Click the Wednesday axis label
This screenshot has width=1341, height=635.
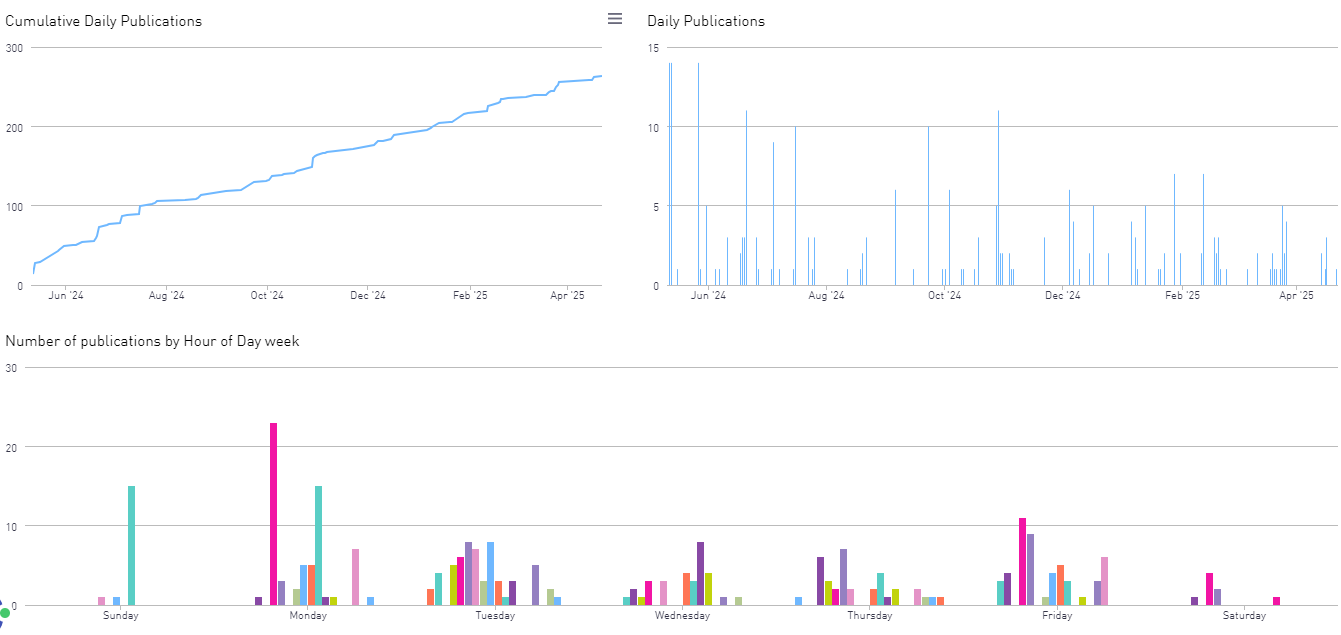pyautogui.click(x=682, y=616)
